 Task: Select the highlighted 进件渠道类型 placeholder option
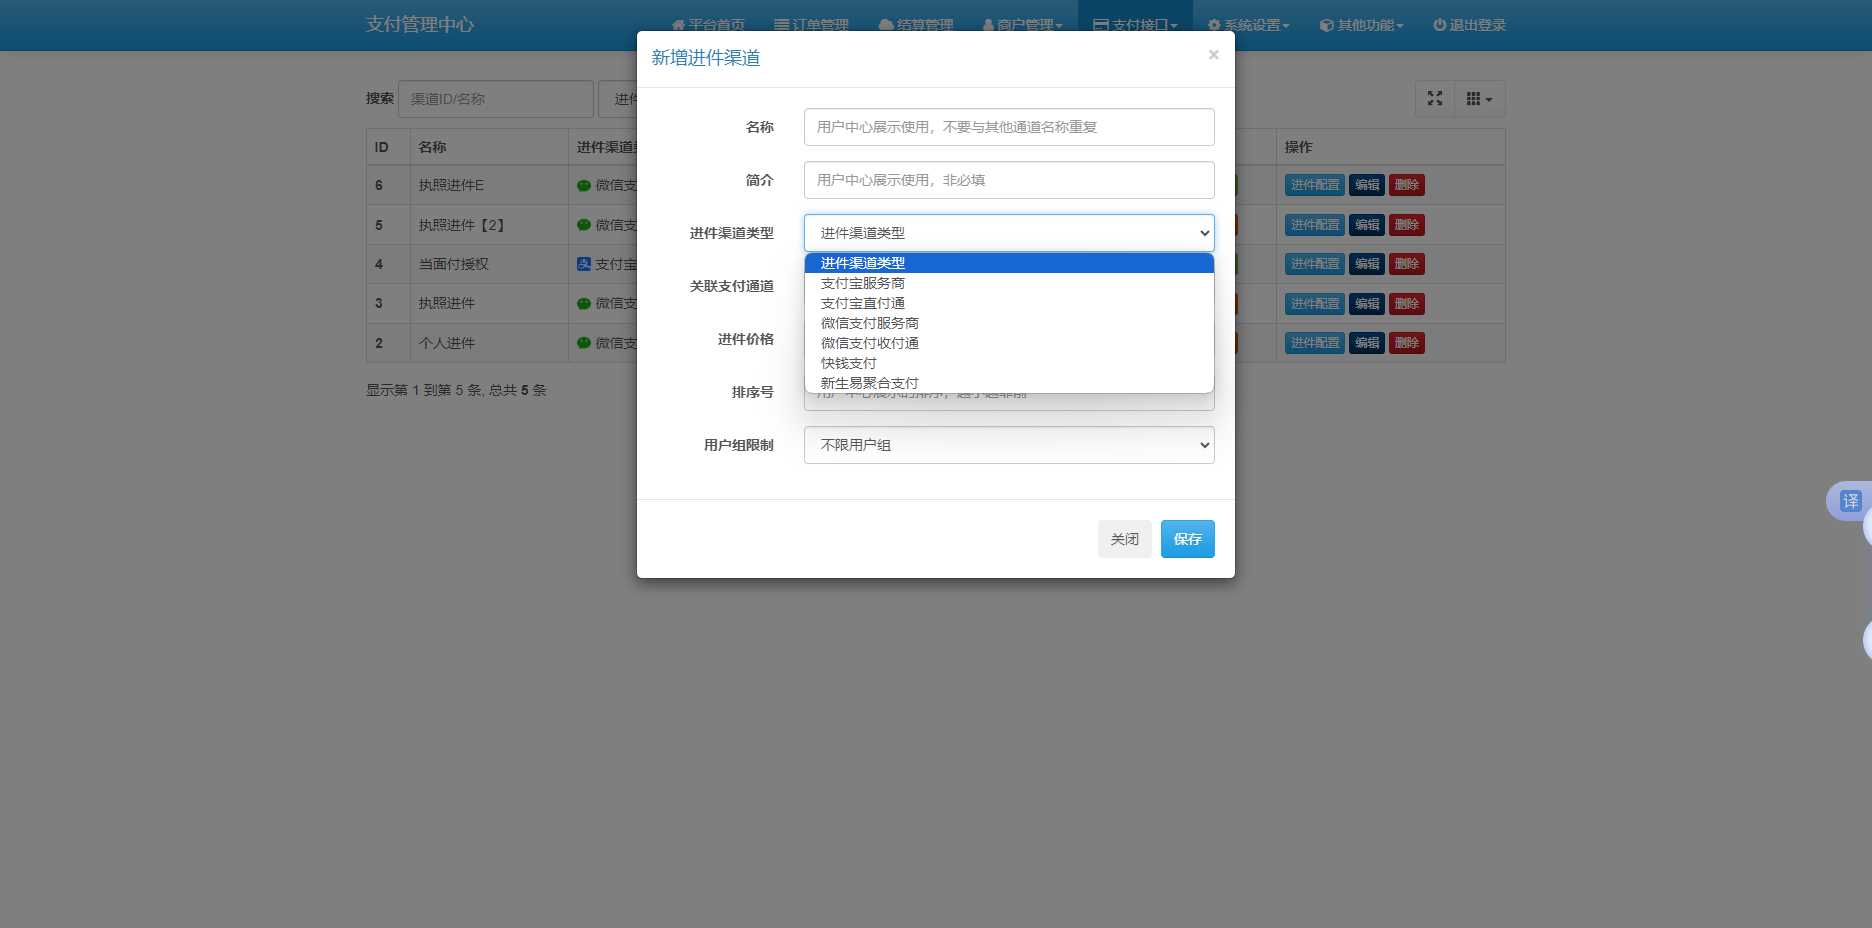pyautogui.click(x=1009, y=263)
